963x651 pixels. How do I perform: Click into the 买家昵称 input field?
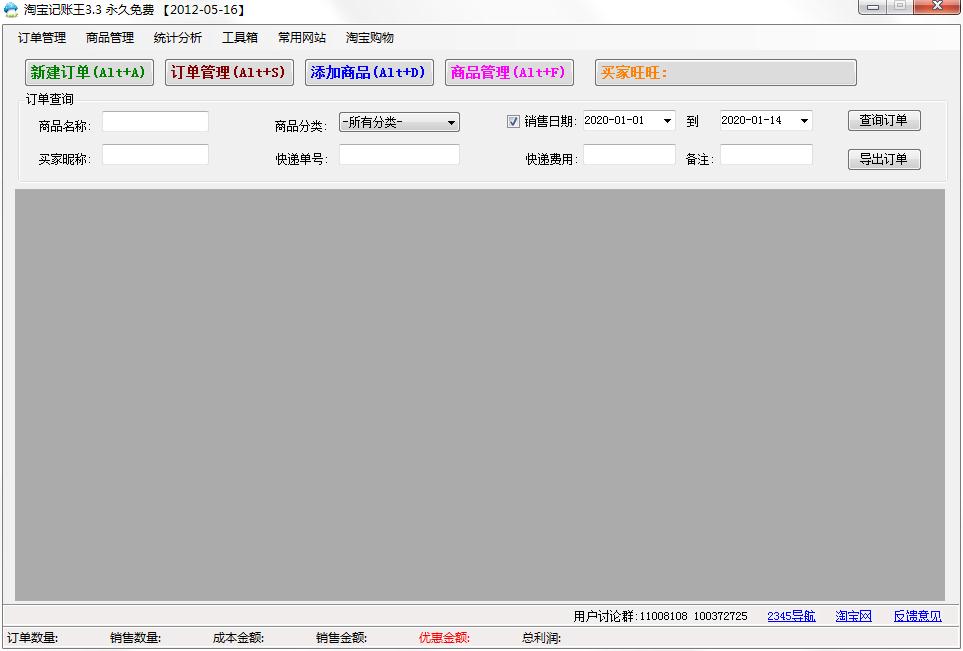[155, 155]
